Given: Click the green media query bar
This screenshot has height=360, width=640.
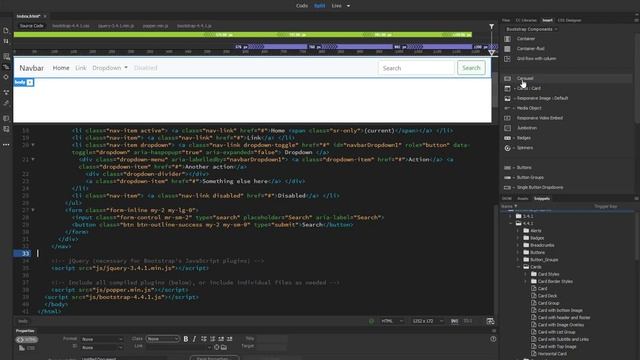Looking at the screenshot, I should [x=242, y=35].
